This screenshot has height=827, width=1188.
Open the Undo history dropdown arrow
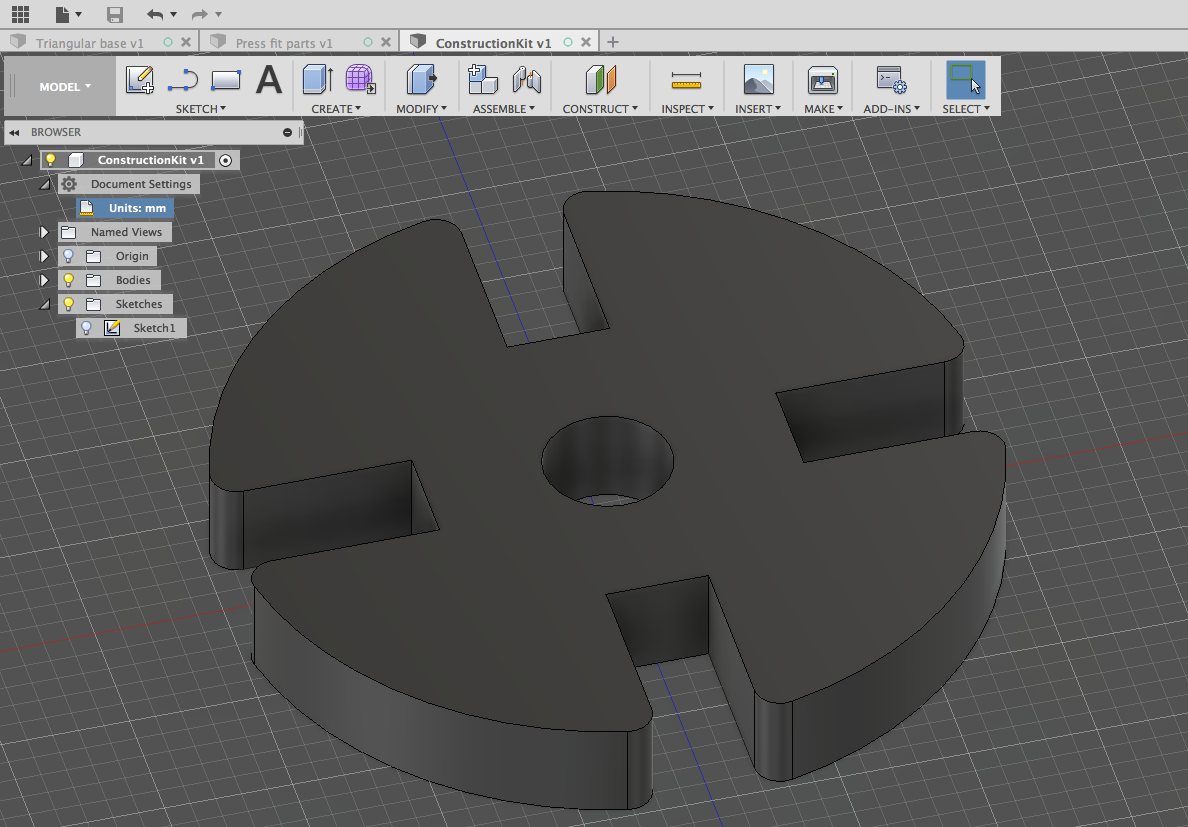pos(174,14)
